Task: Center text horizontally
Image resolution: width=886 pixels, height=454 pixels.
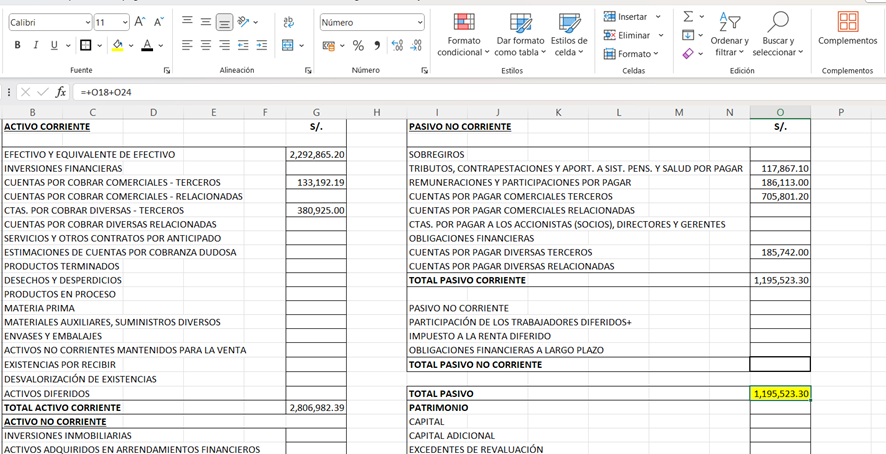Action: [x=206, y=45]
